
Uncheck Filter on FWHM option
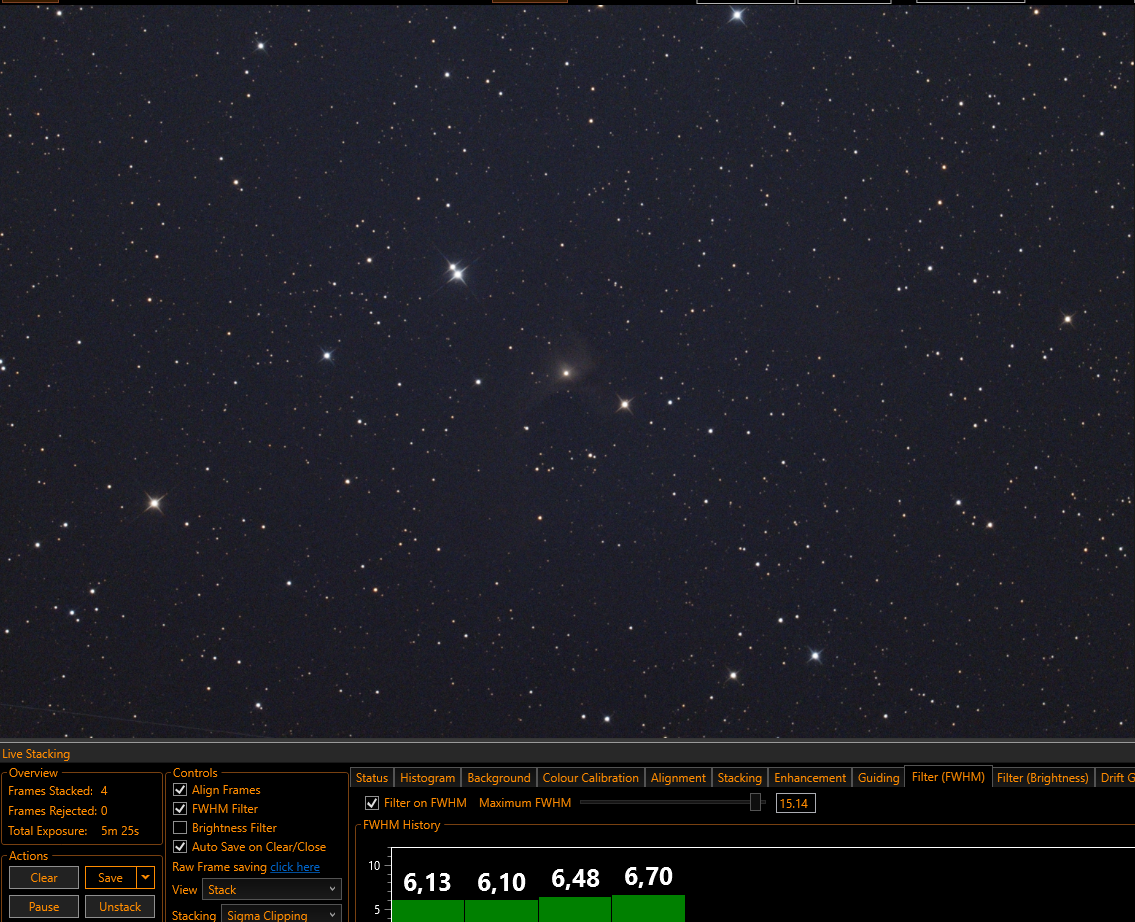tap(372, 803)
